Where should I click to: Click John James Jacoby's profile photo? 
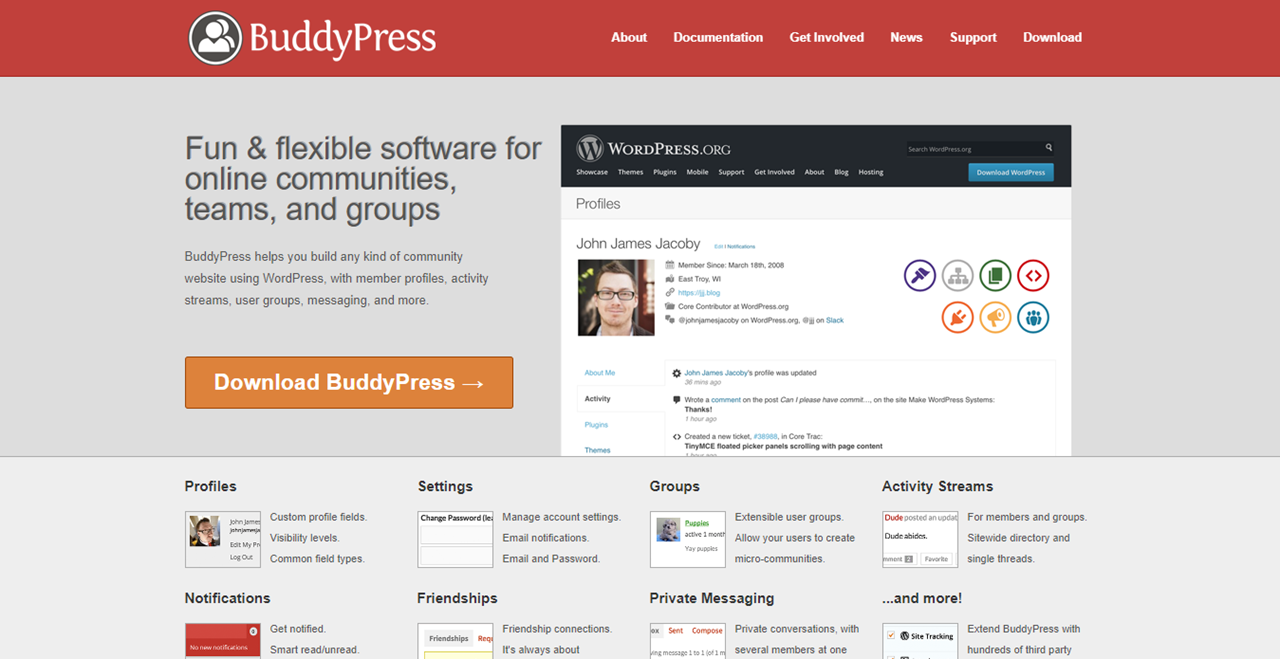(616, 298)
